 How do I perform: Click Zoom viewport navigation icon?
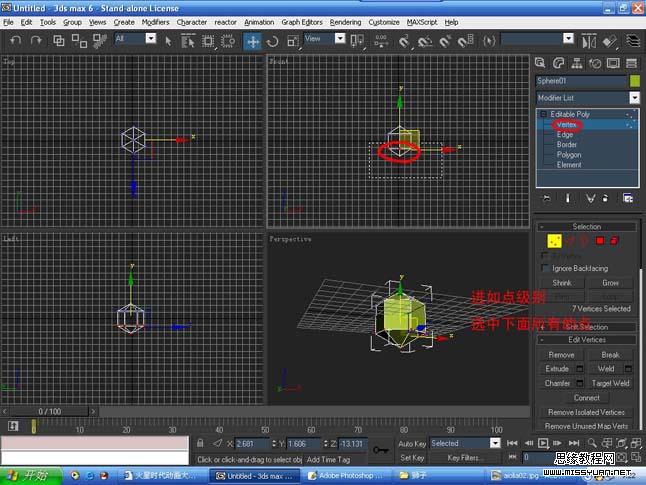(x=592, y=443)
